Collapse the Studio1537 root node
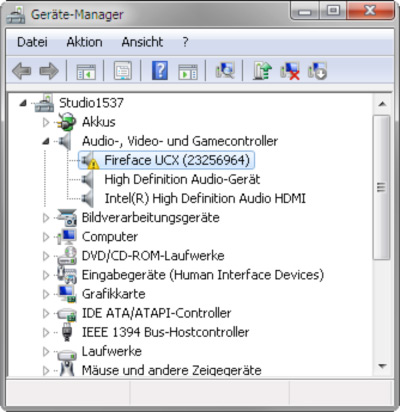 point(23,103)
